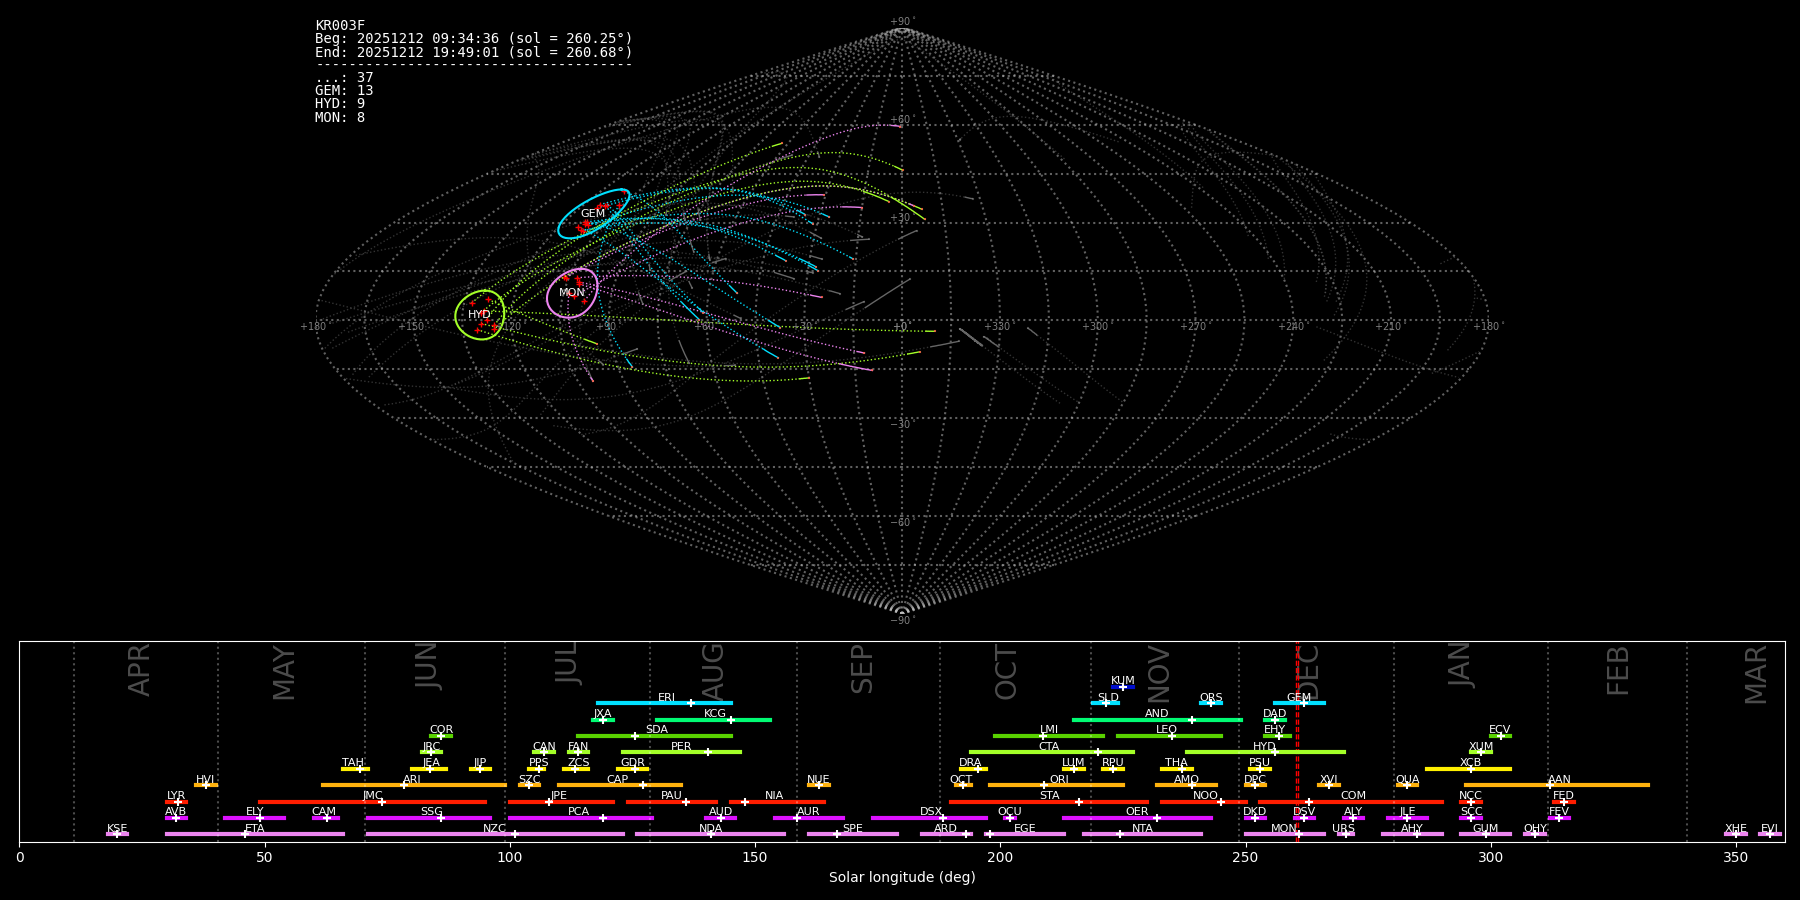Viewport: 1800px width, 900px height.
Task: Click the OER shower bar label
Action: click(1137, 812)
